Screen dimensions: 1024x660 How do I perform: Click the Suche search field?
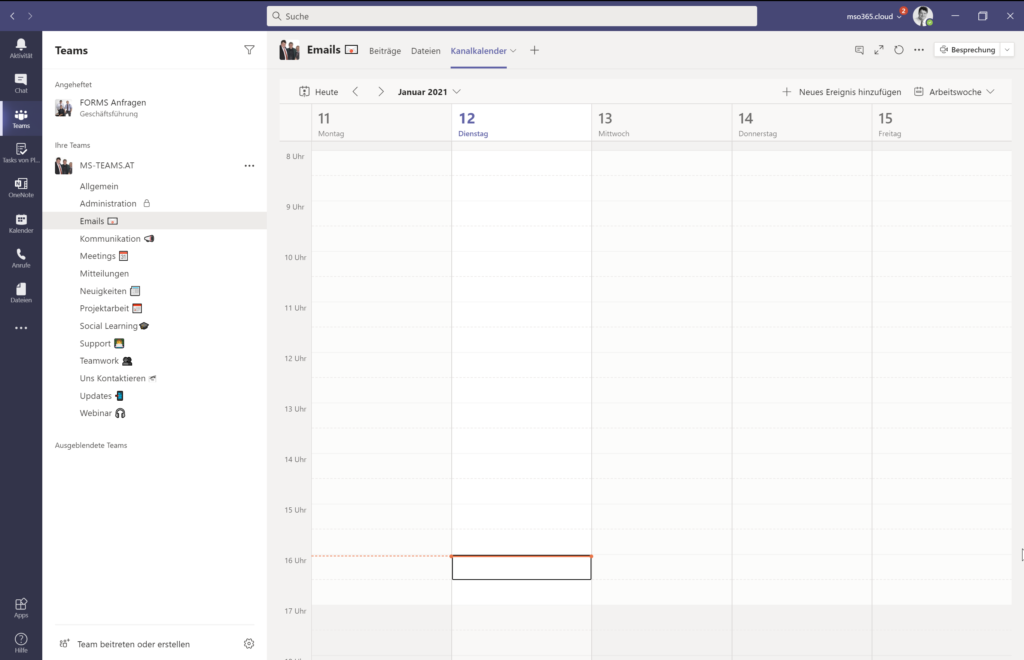pos(511,16)
